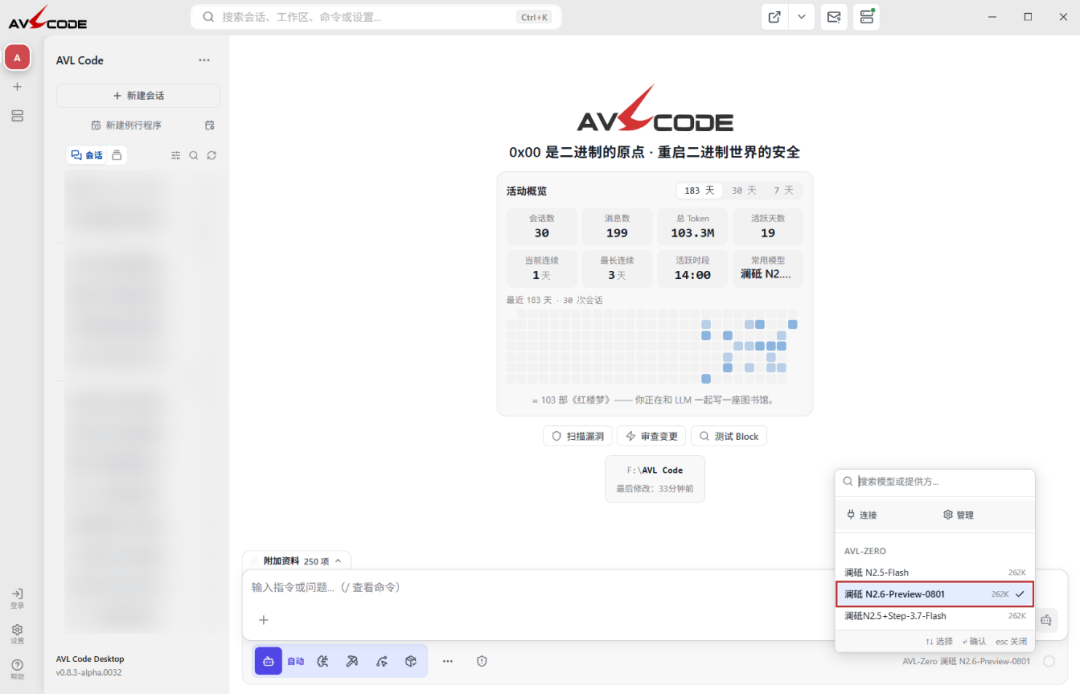Open the scheduled routines calendar icon

point(209,125)
